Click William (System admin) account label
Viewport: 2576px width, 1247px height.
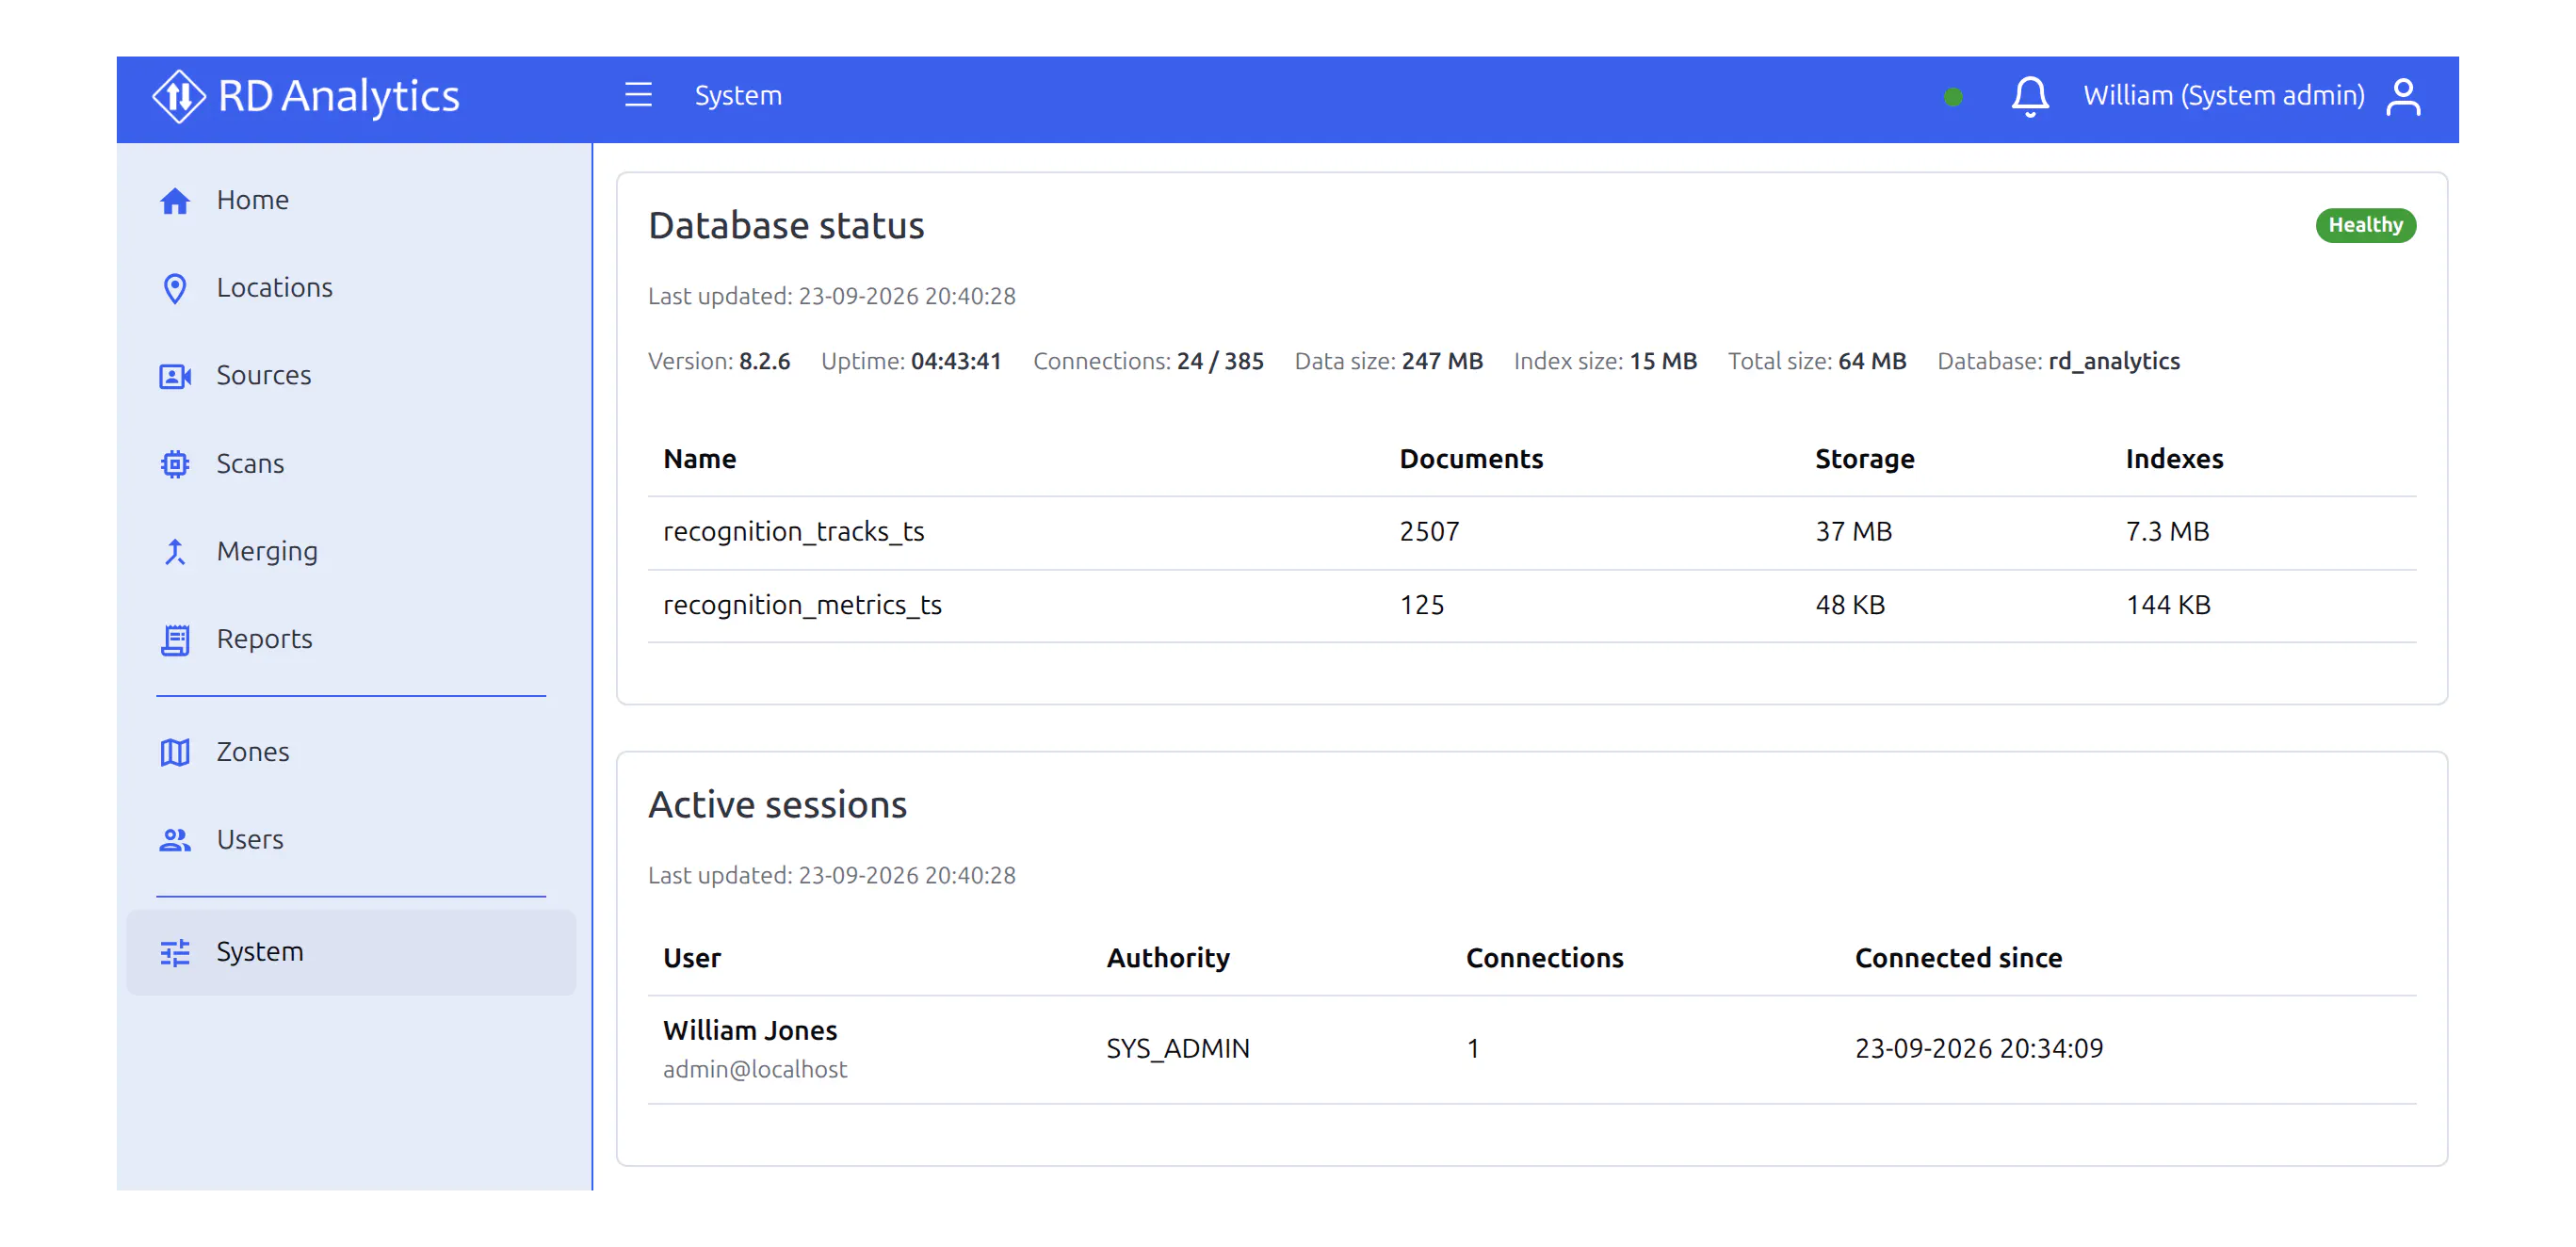pyautogui.click(x=2224, y=96)
